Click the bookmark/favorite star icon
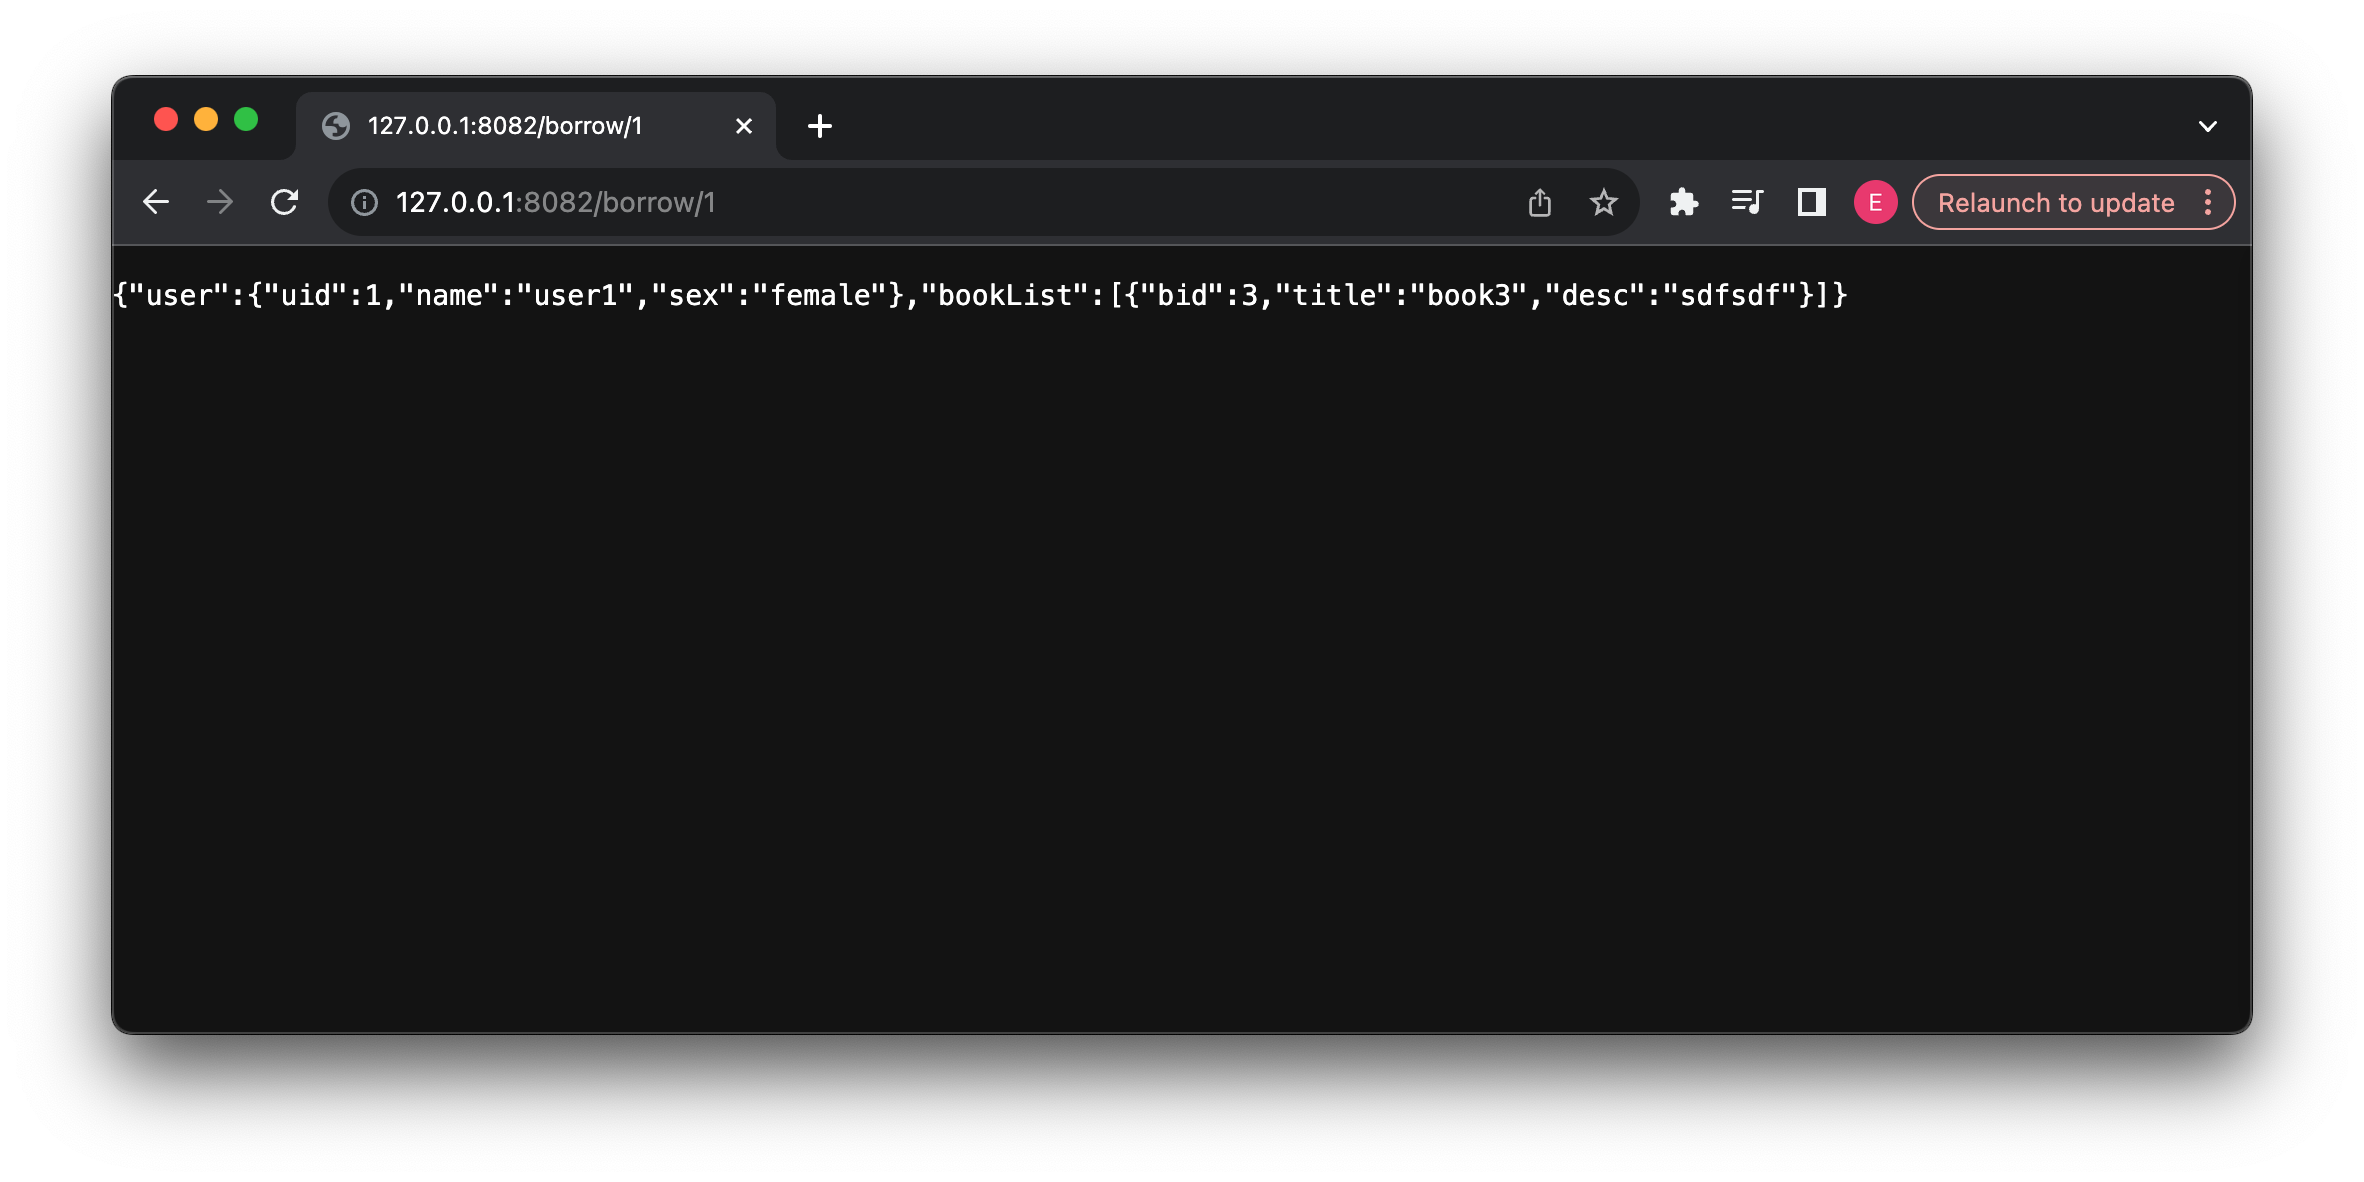The height and width of the screenshot is (1182, 2364). (1604, 202)
